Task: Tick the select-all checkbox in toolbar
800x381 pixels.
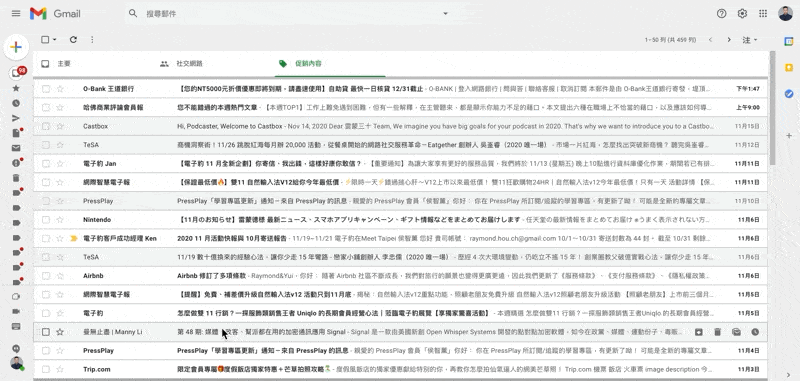Action: point(45,39)
